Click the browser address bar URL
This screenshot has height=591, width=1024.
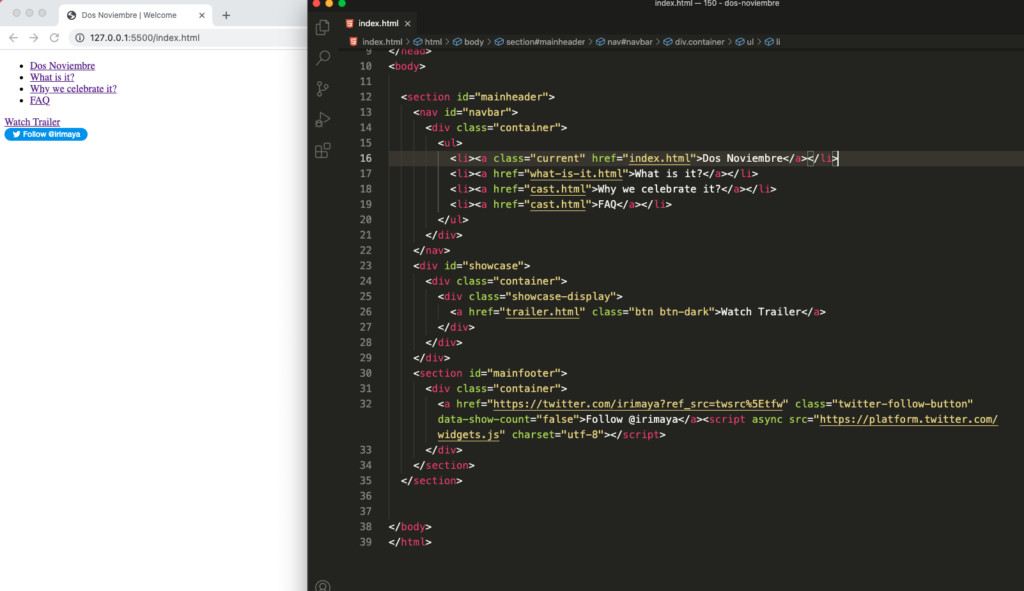[145, 38]
